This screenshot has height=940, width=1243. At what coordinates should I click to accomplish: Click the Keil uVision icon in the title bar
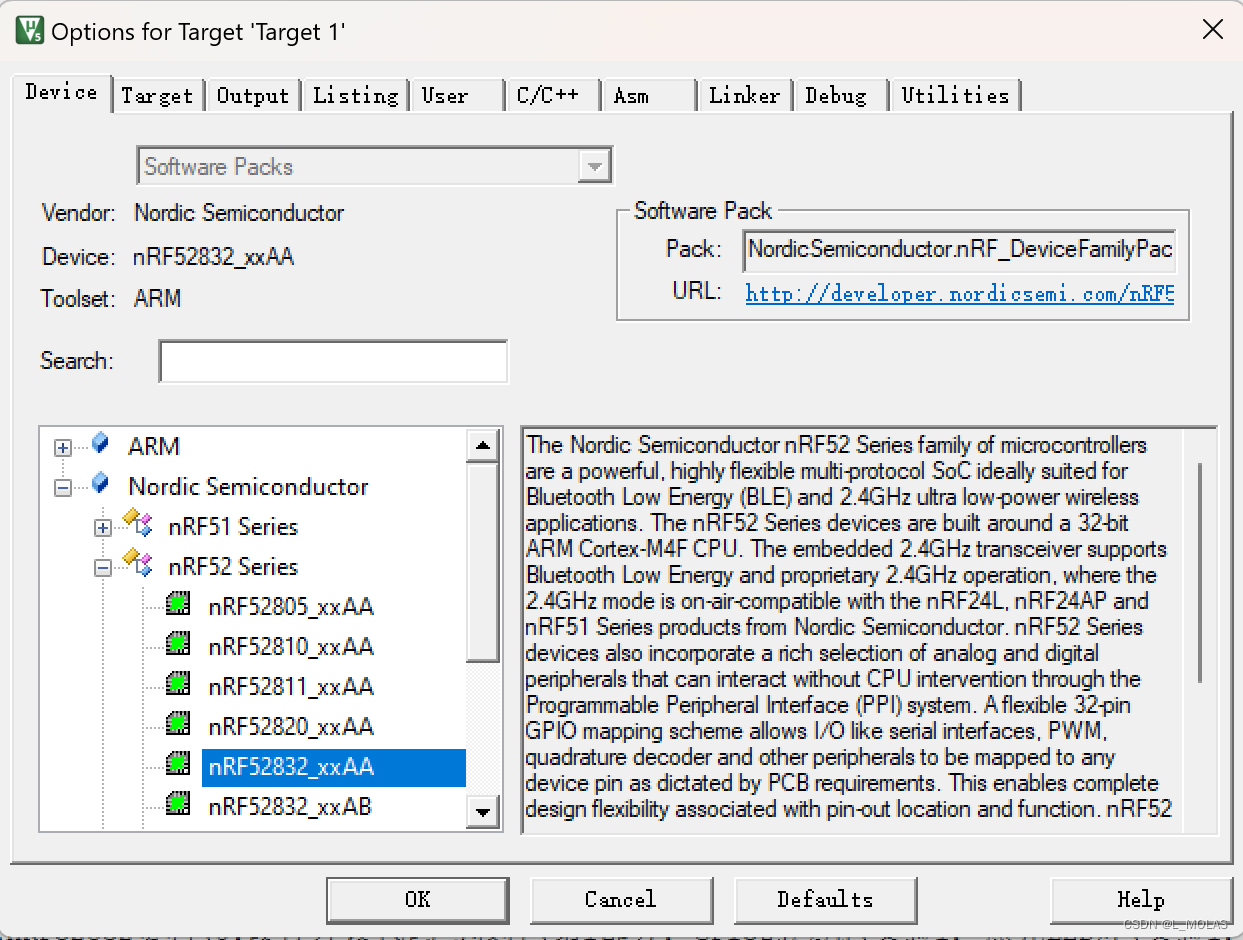point(29,30)
